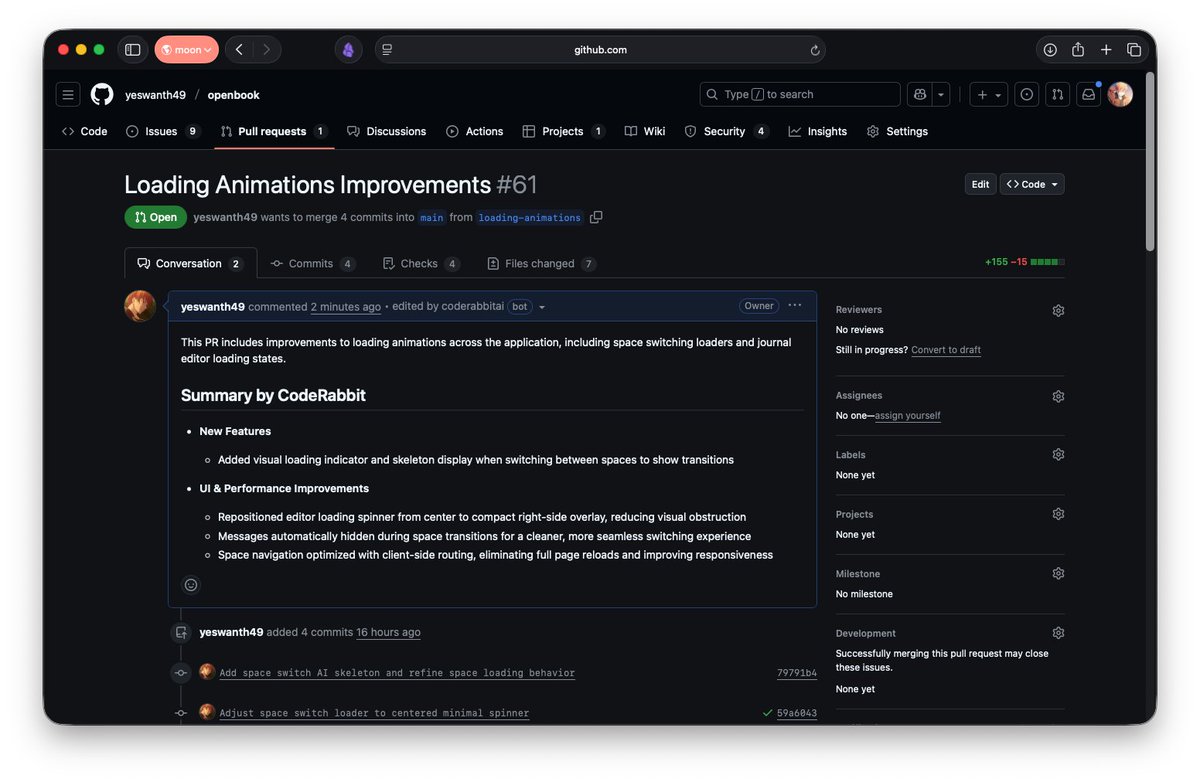
Task: Switch to the Commits PR tab
Action: (313, 263)
